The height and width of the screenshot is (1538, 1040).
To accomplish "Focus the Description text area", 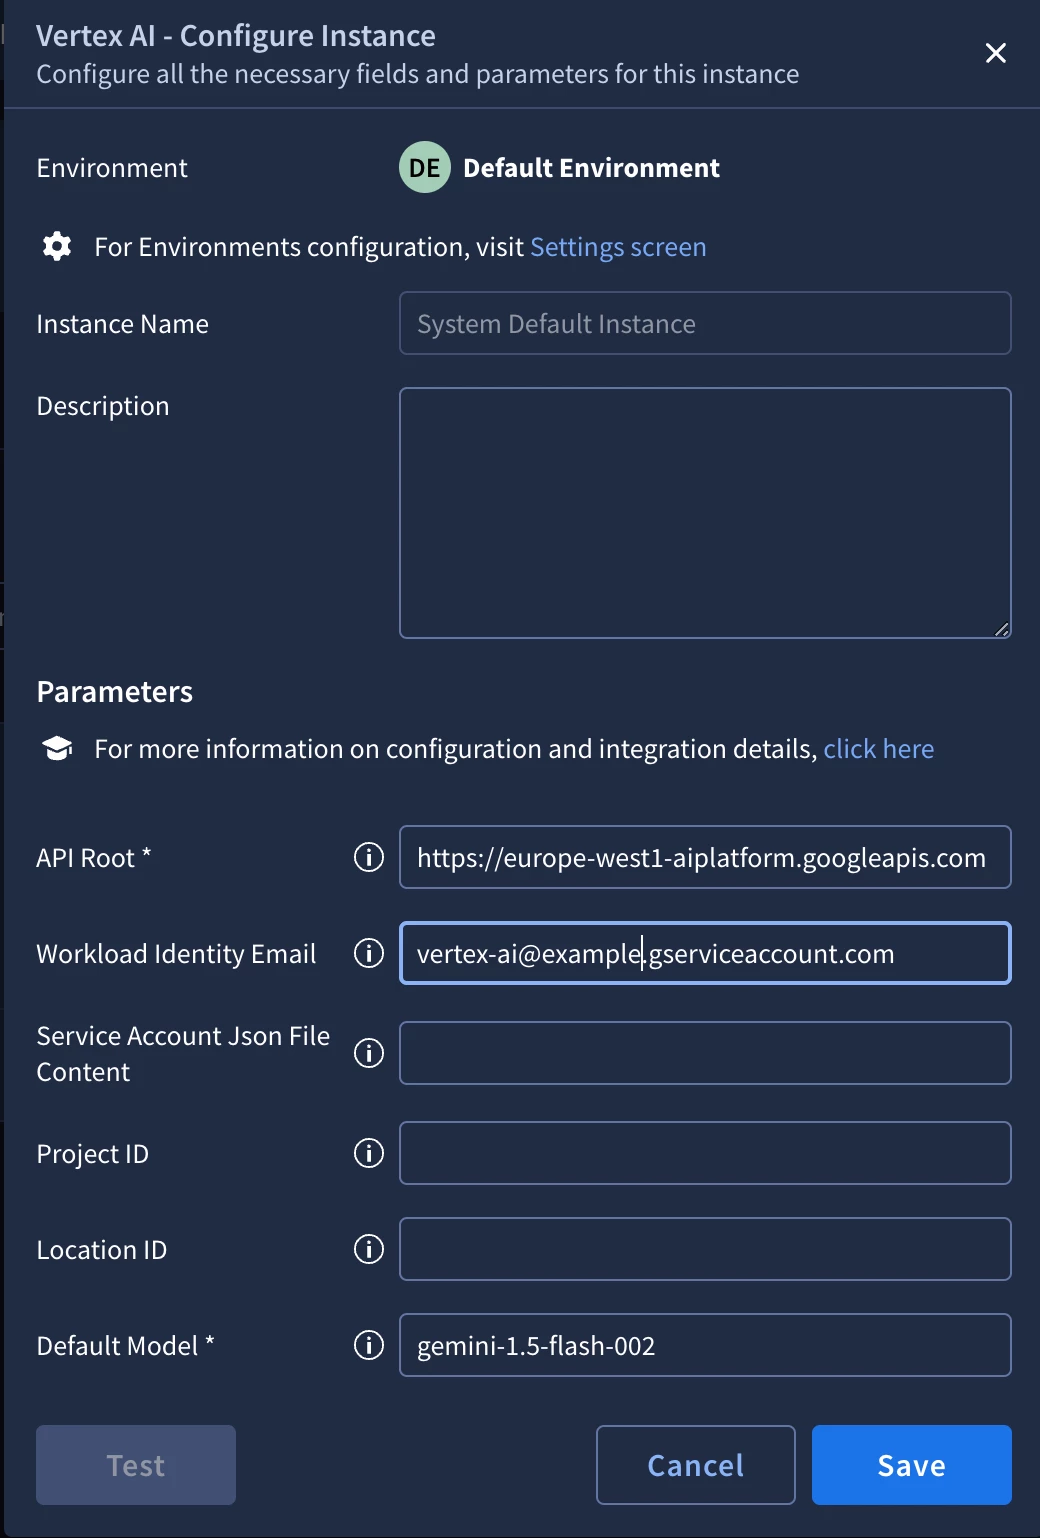I will (705, 513).
